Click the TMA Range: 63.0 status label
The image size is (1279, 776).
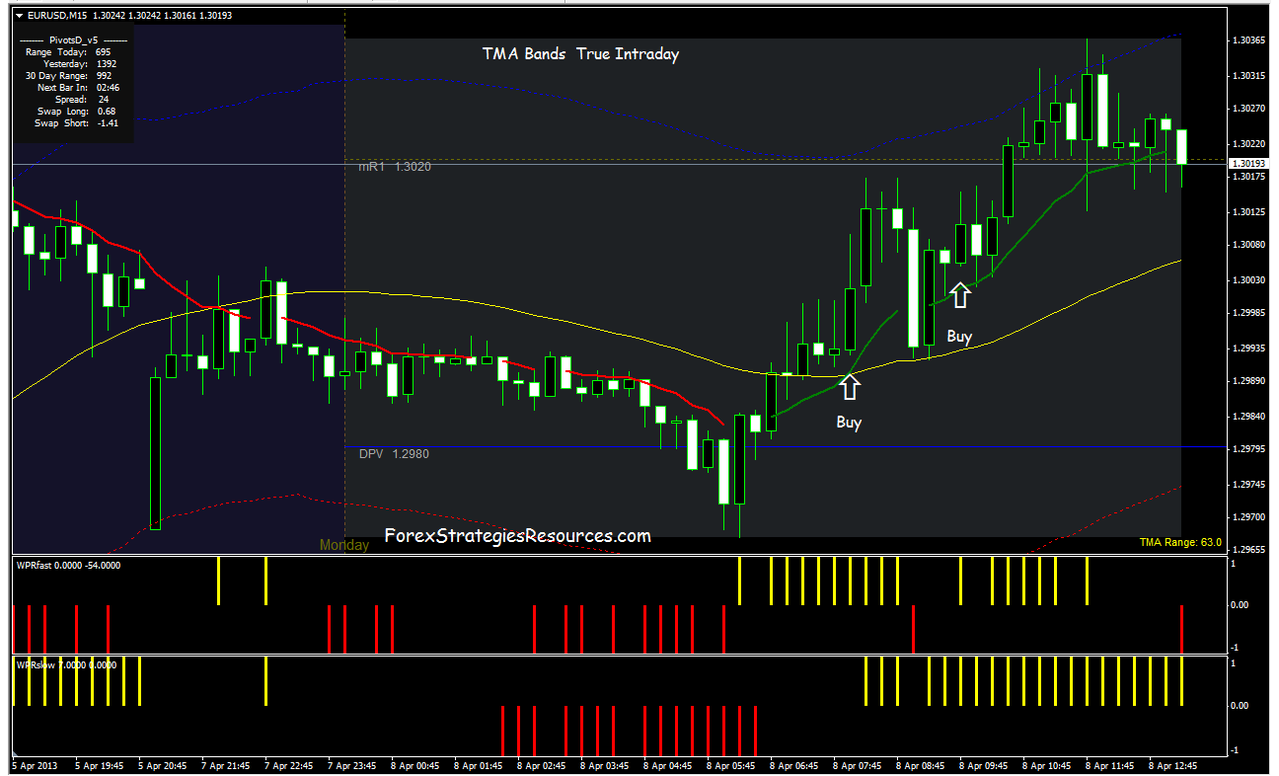1181,541
